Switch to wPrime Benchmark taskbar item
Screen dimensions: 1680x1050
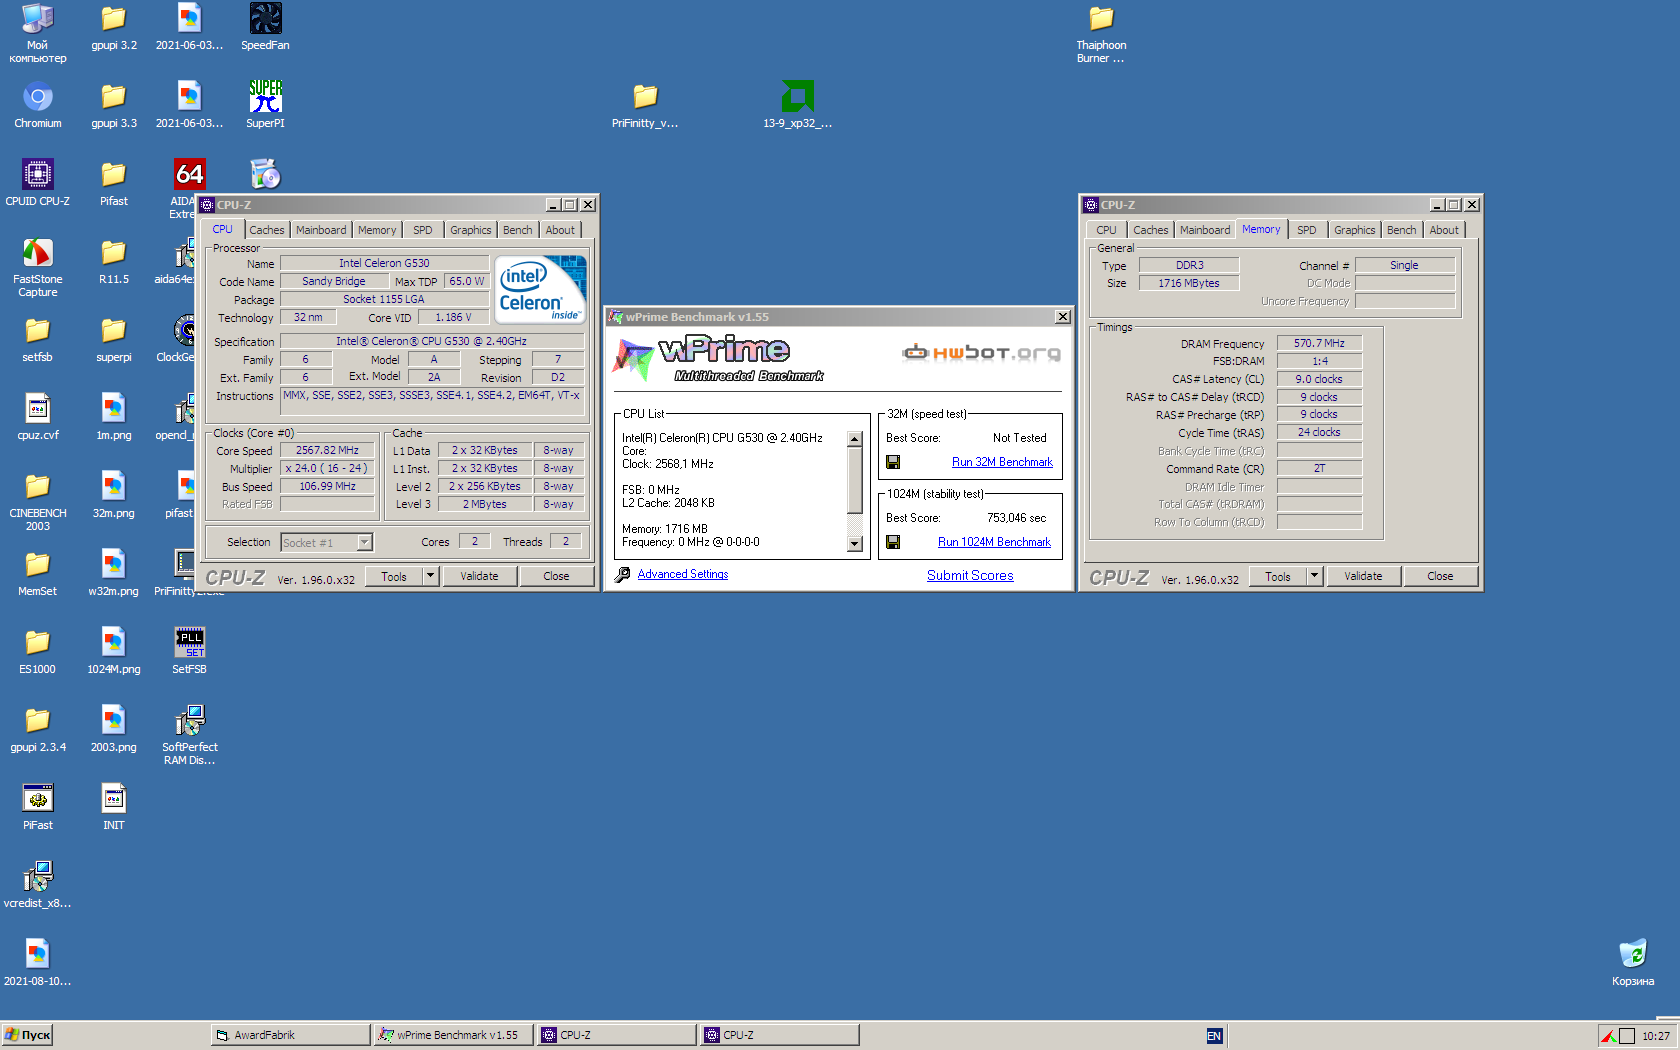coord(453,1035)
